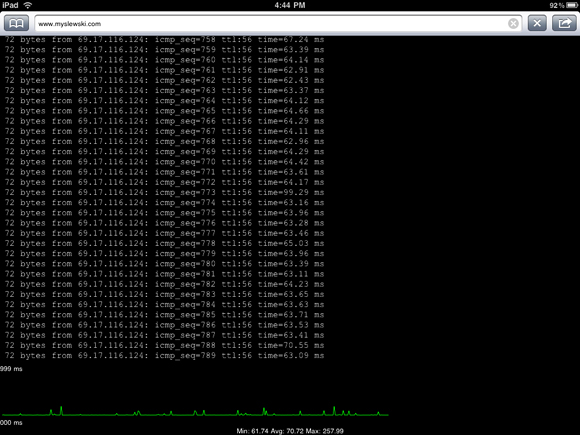This screenshot has height=435, width=580.
Task: Tap the Wi-Fi status icon
Action: pos(28,5)
